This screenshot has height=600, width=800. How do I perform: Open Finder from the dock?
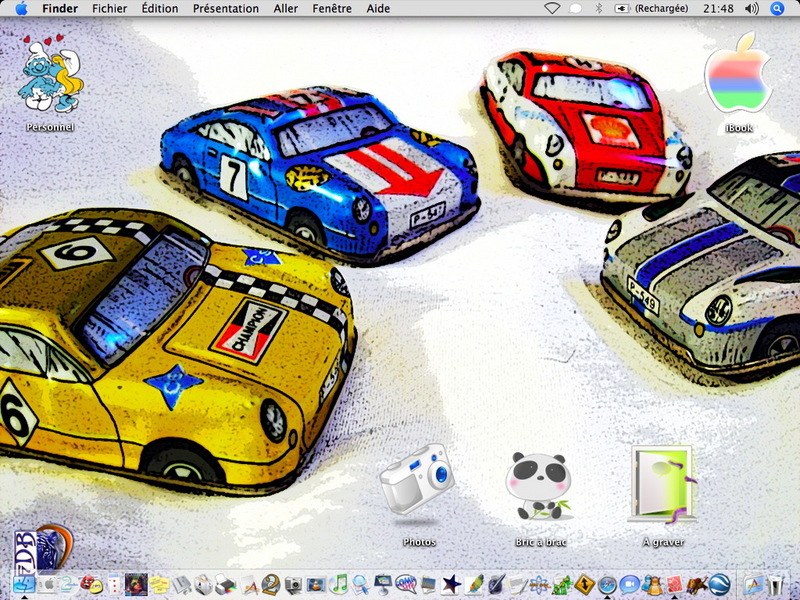click(23, 584)
